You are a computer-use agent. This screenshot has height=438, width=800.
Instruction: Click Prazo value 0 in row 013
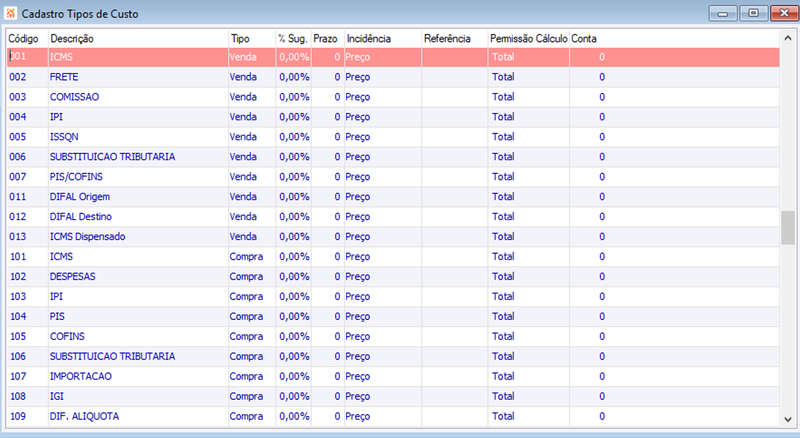pos(328,236)
